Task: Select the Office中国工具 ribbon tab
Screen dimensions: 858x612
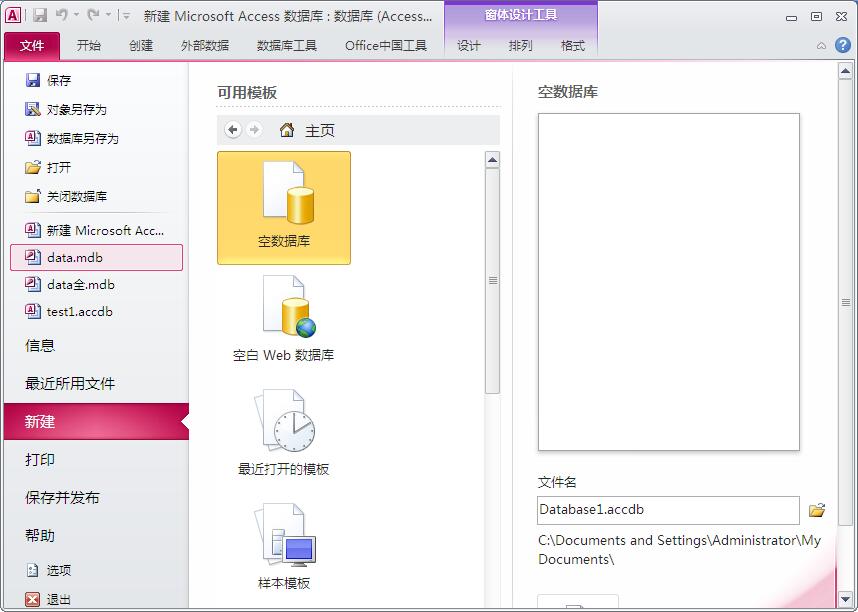Action: (x=386, y=45)
